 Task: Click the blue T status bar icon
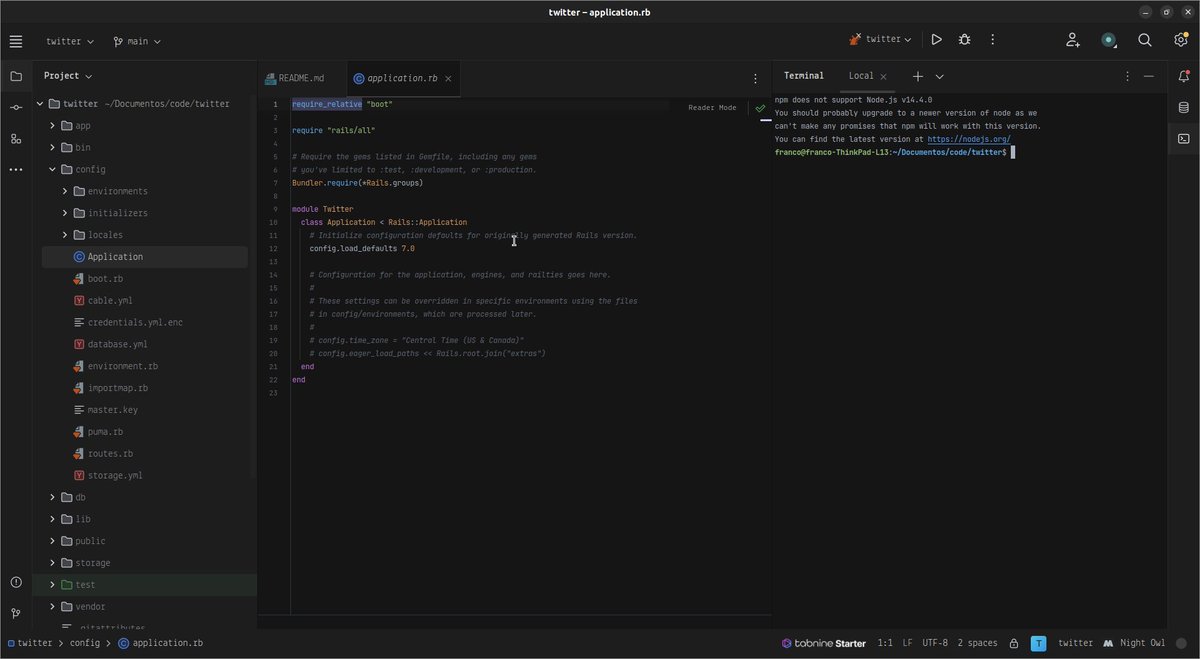click(x=1040, y=643)
